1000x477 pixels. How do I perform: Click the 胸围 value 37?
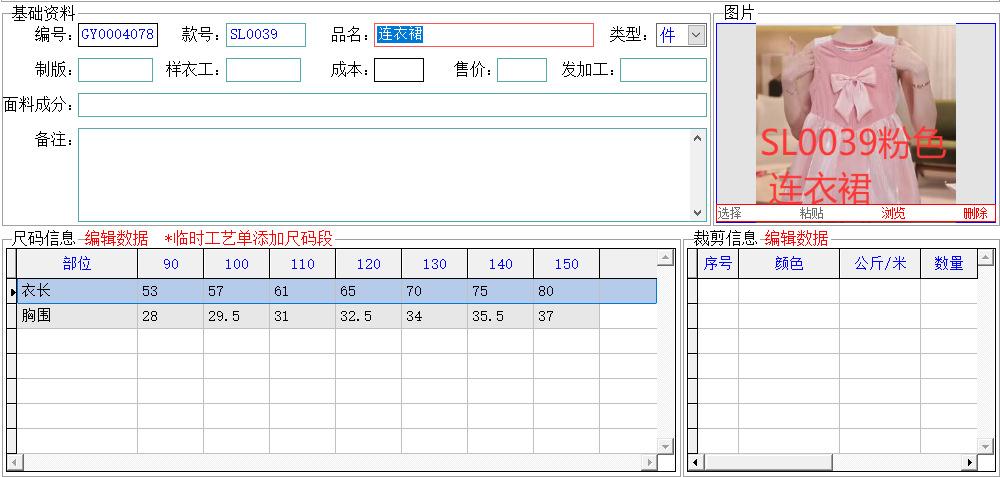[566, 316]
